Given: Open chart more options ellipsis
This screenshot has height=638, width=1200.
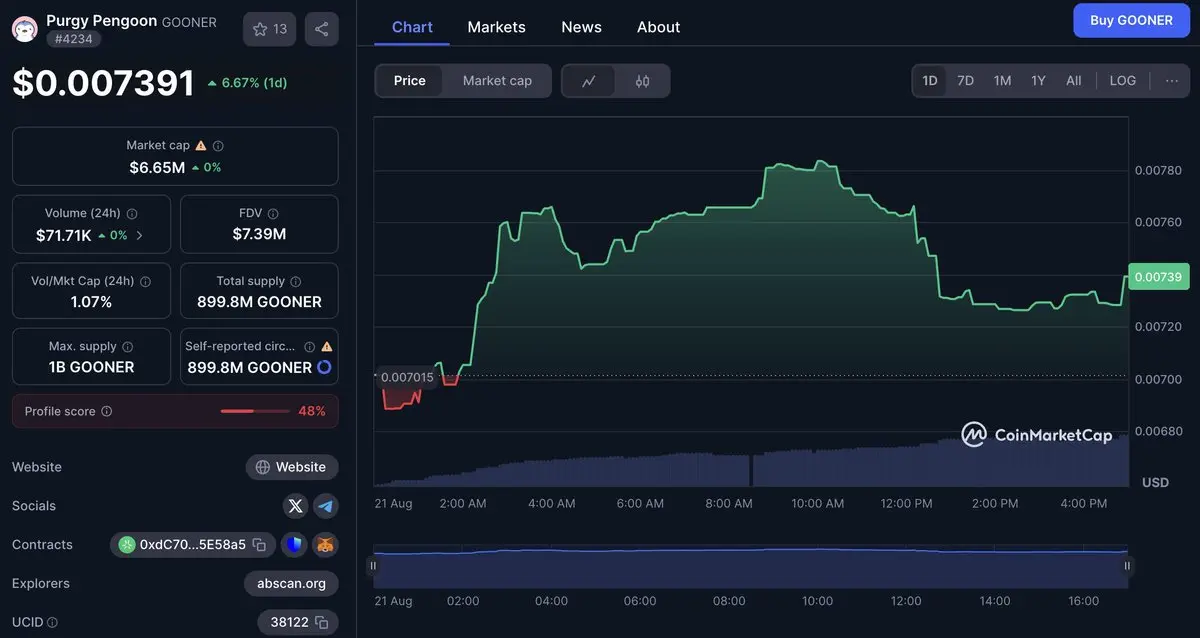Looking at the screenshot, I should click(x=1172, y=81).
